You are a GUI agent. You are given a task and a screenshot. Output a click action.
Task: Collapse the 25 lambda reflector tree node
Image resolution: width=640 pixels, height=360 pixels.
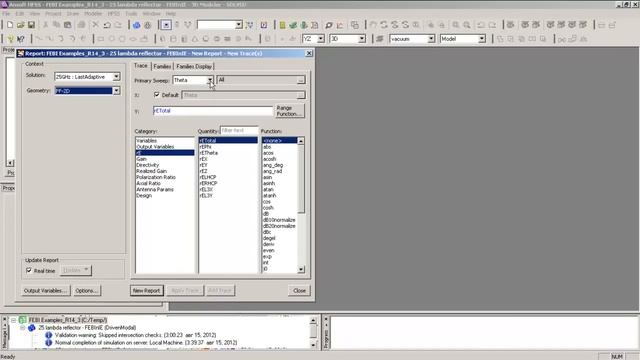pos(23,328)
